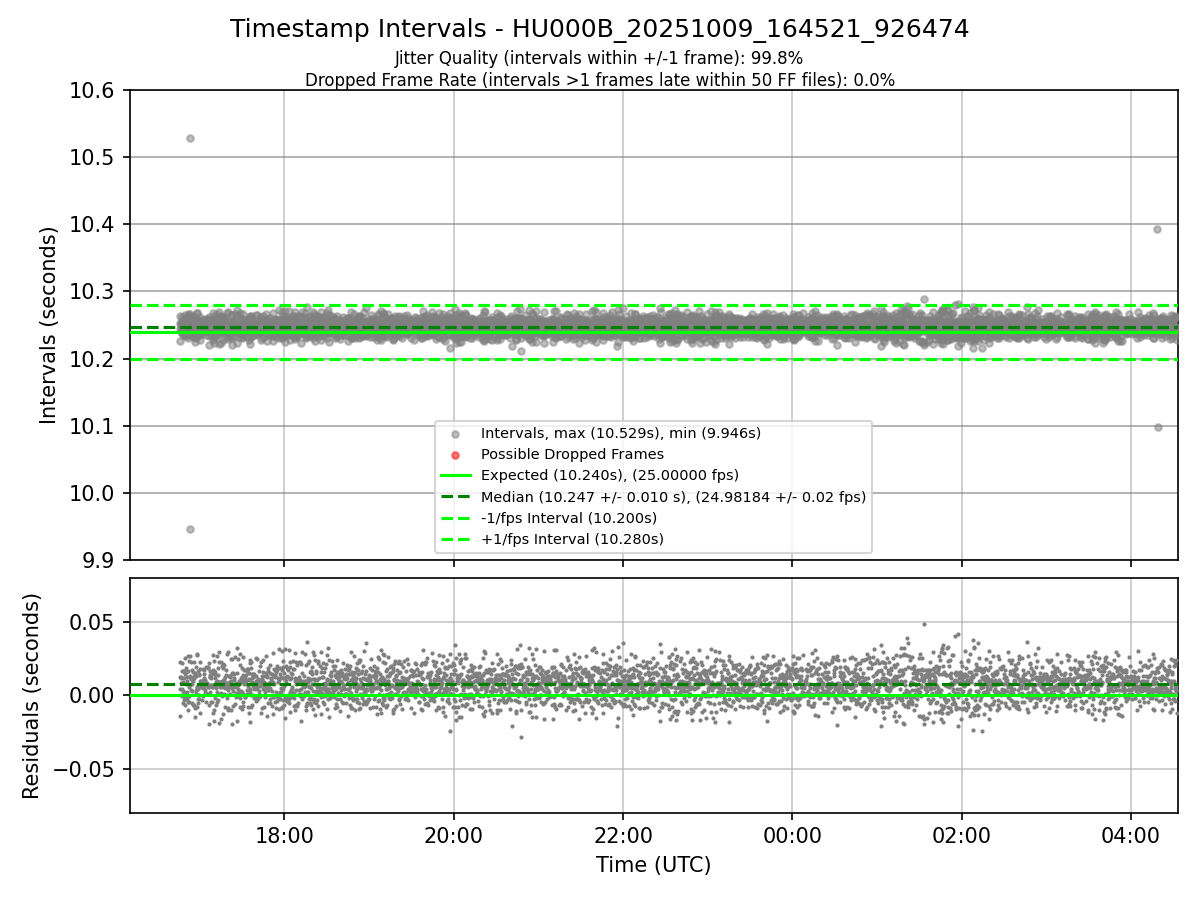Click the outlier data point near 10.10 seconds
This screenshot has height=900, width=1200.
[x=1158, y=427]
